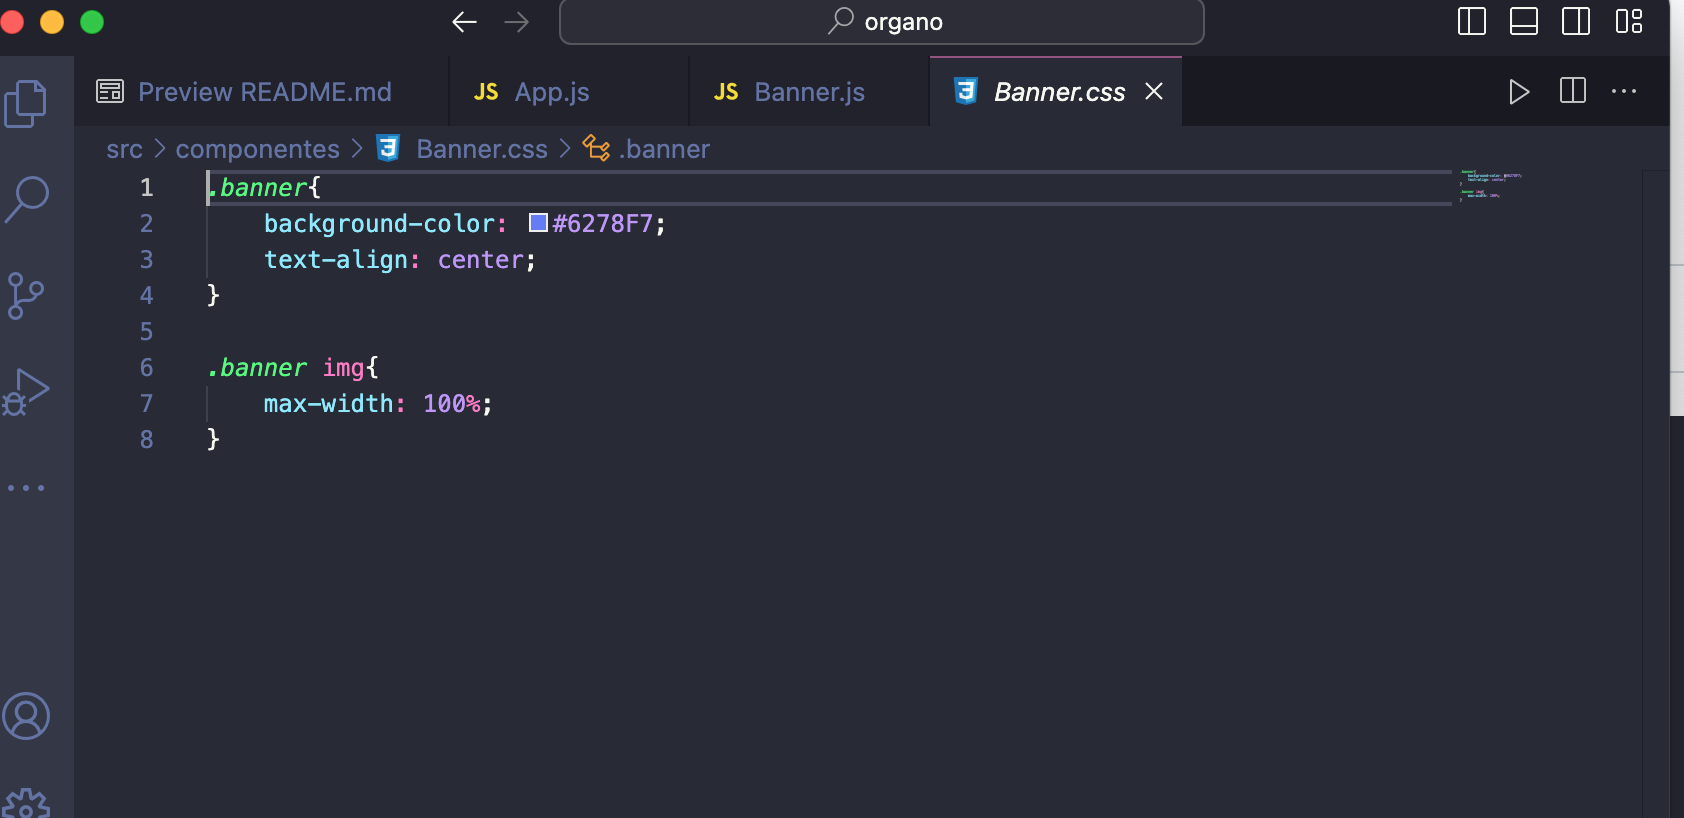Click the 100% value text
The image size is (1684, 818).
tap(452, 404)
